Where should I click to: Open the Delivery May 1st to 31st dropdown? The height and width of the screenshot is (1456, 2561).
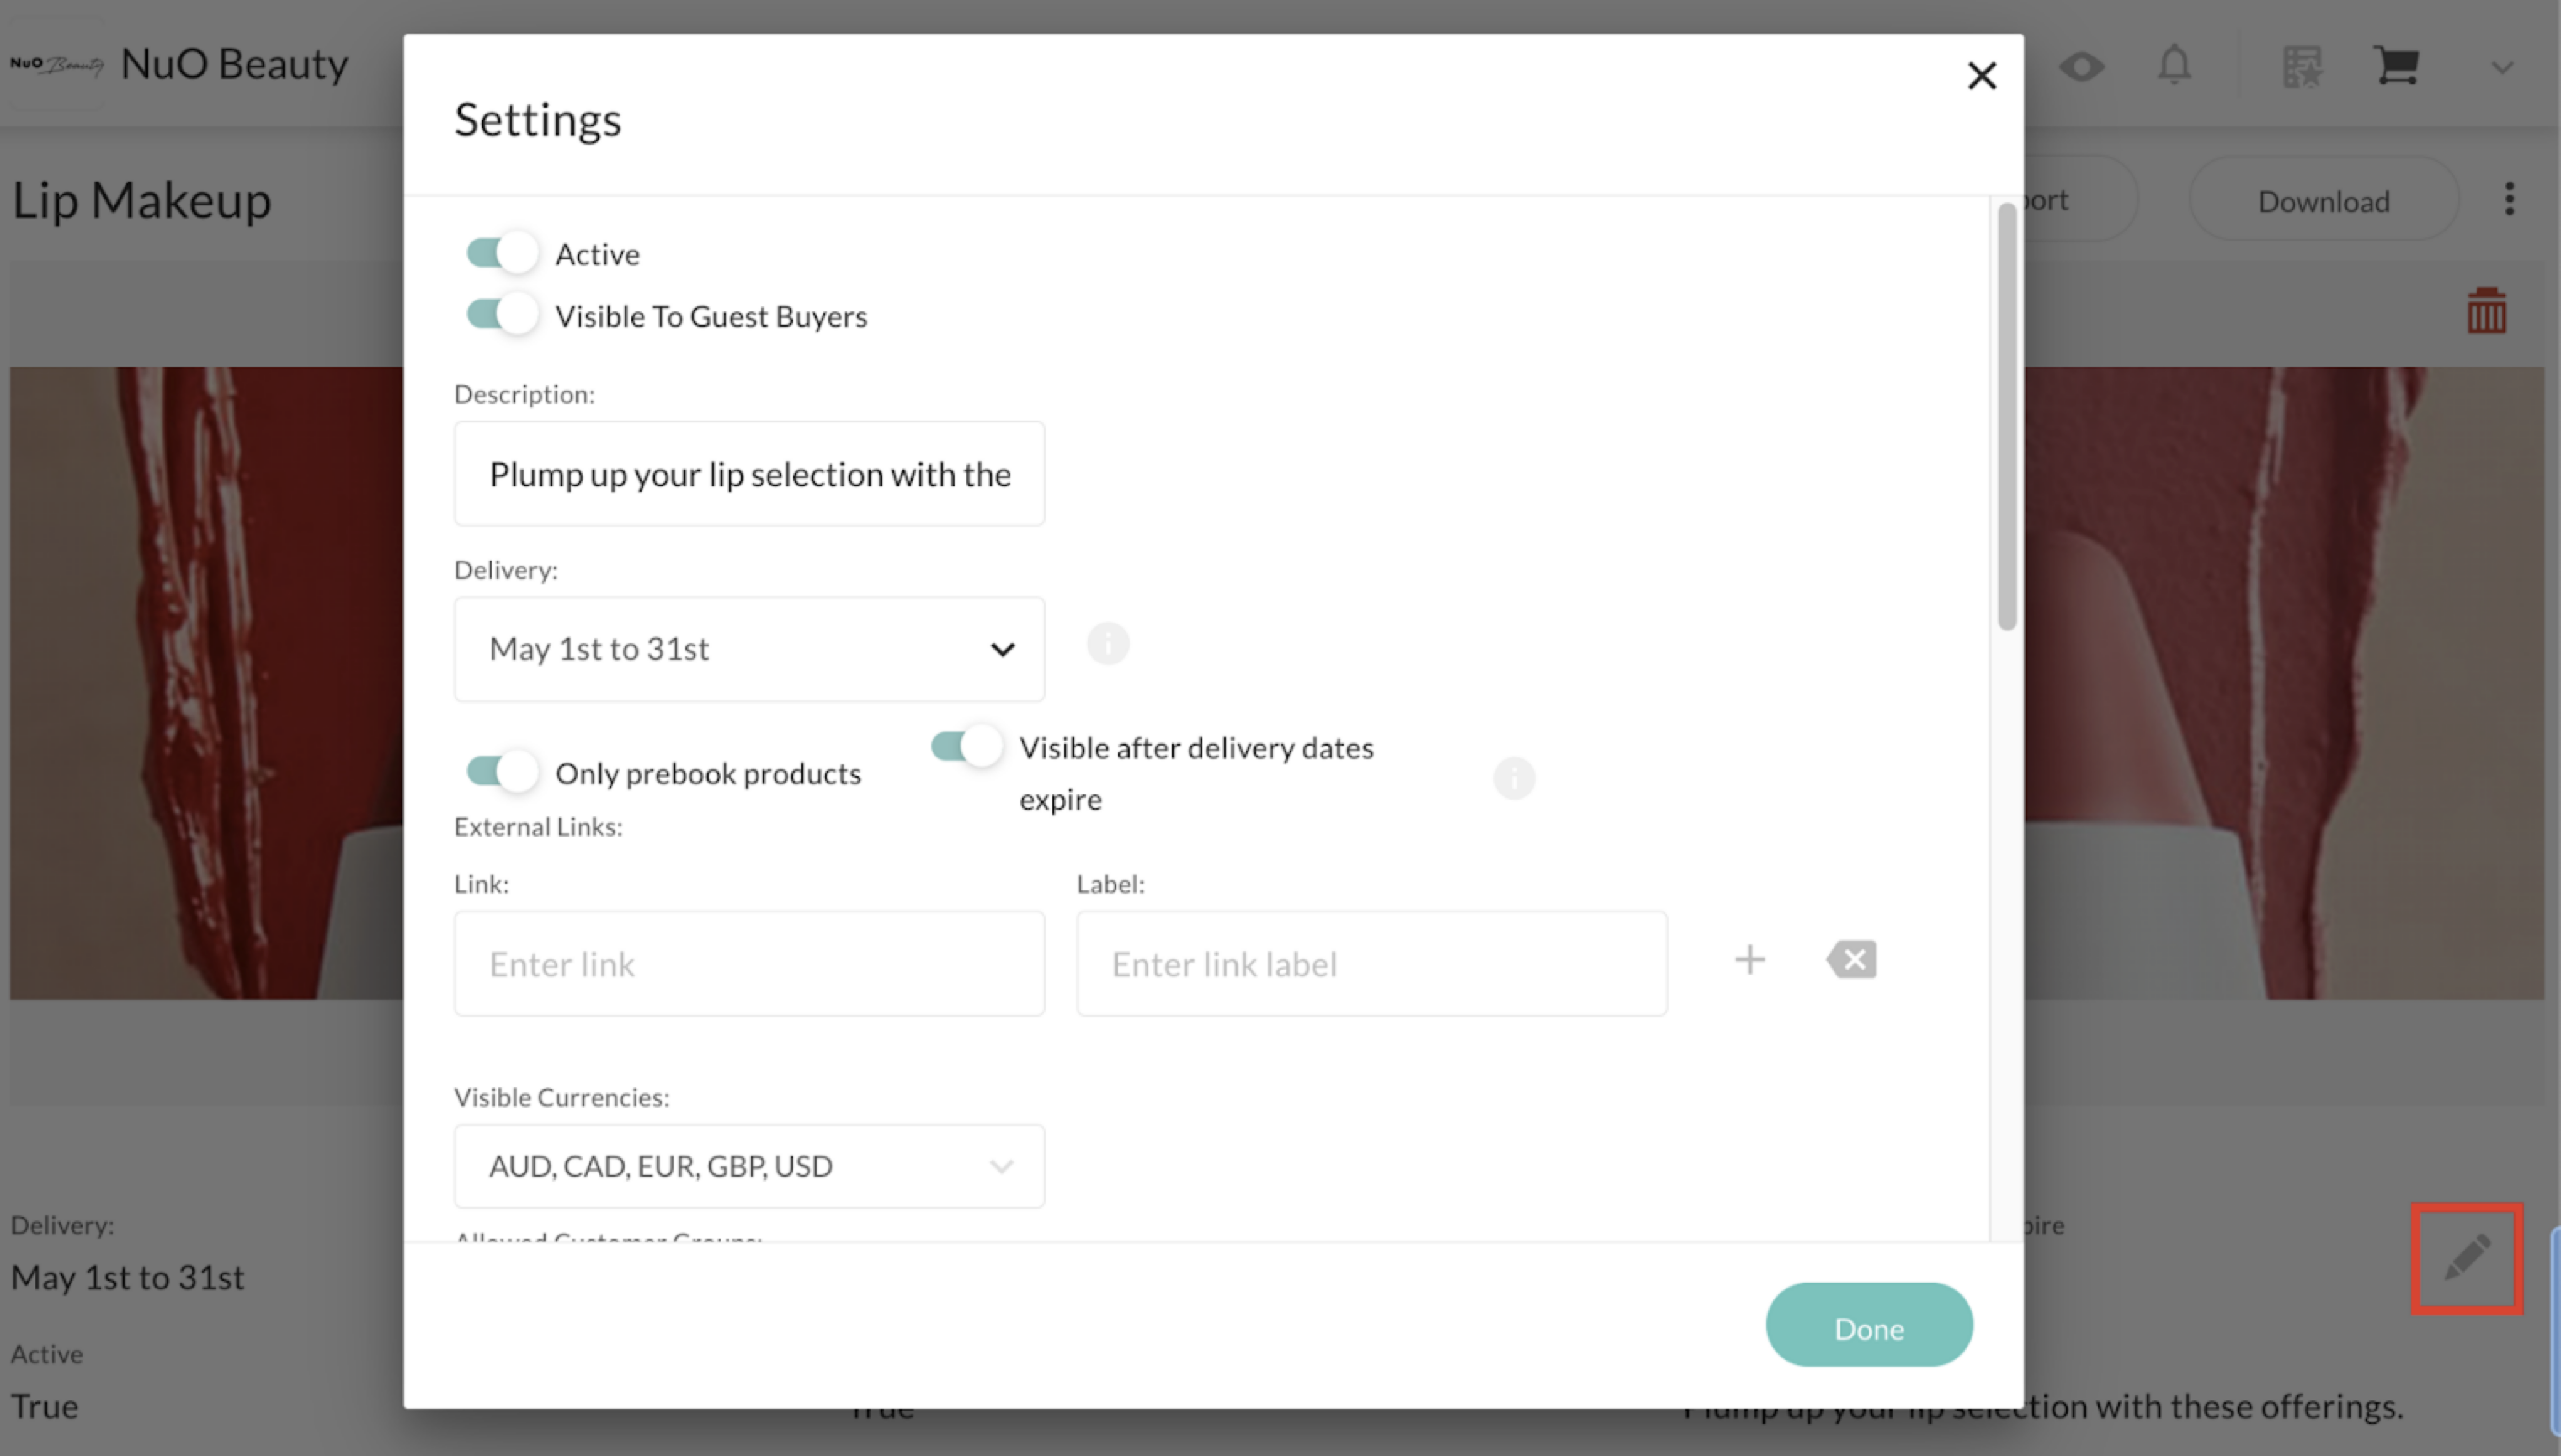[749, 649]
